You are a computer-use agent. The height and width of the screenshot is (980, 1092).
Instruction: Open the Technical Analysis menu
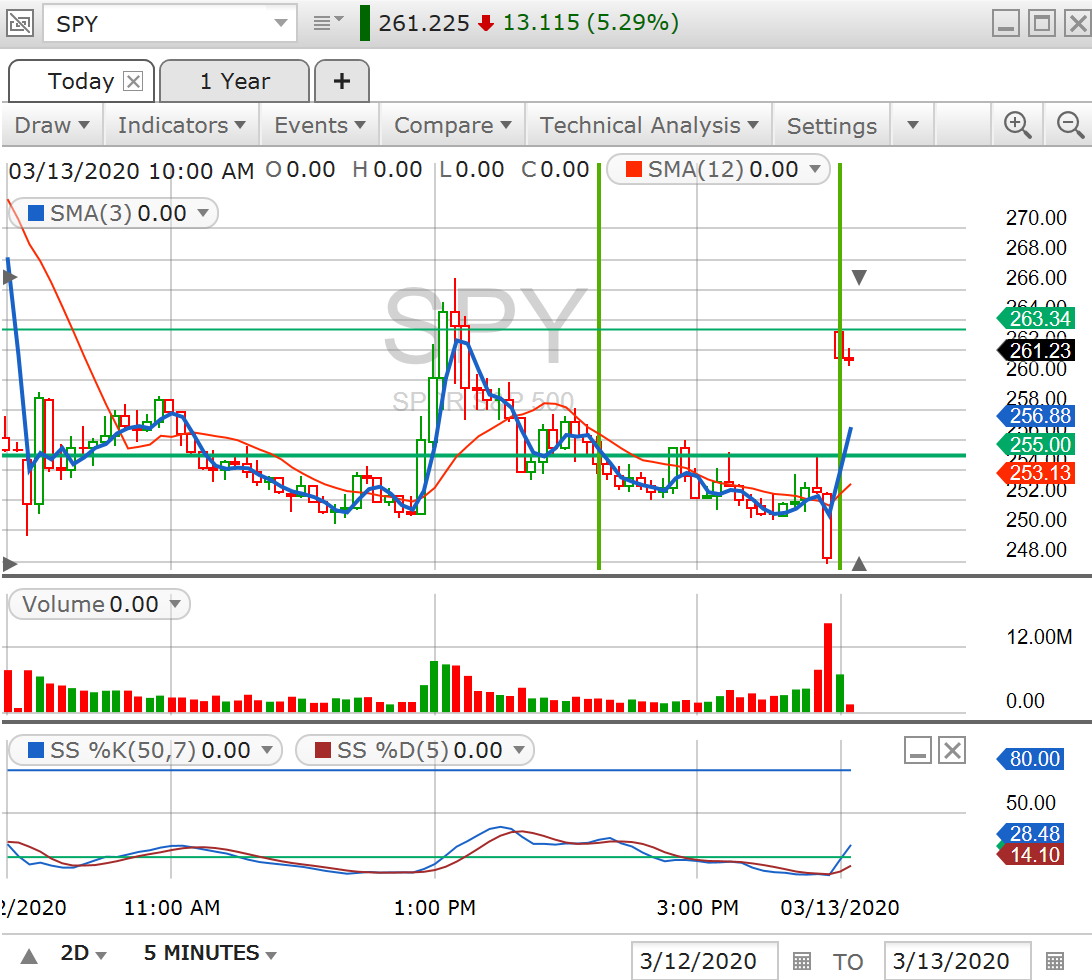[x=648, y=125]
